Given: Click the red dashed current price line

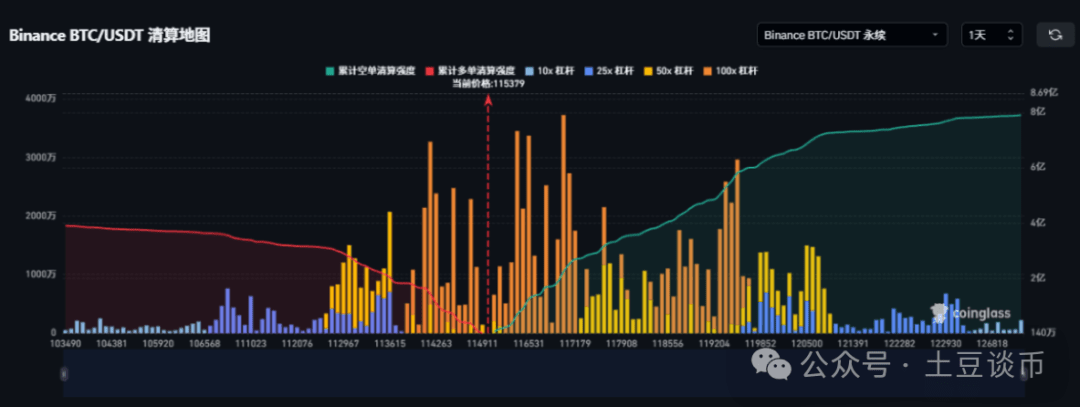Looking at the screenshot, I should 488,213.
